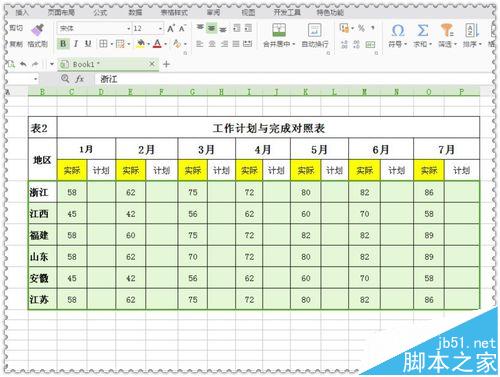This screenshot has height=377, width=500.
Task: Click the Redo arrow icon
Action: (35, 64)
